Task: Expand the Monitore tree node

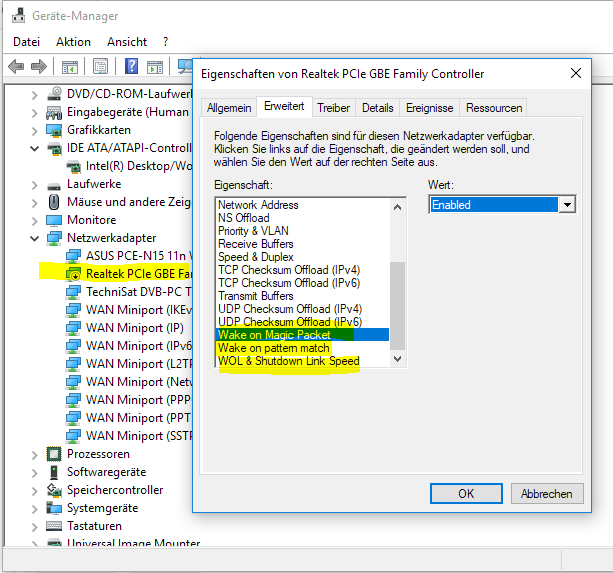Action: (x=34, y=220)
